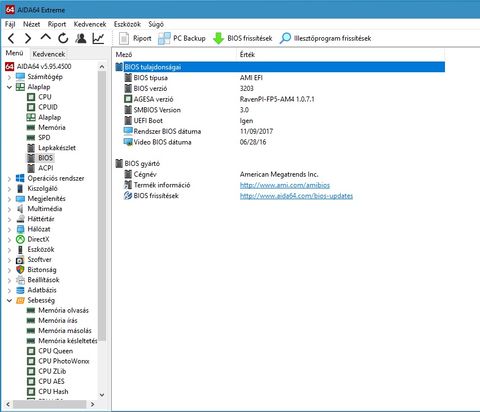Viewport: 480px width, 412px height.
Task: Open the www.ami.com/amibios link
Action: (x=285, y=185)
